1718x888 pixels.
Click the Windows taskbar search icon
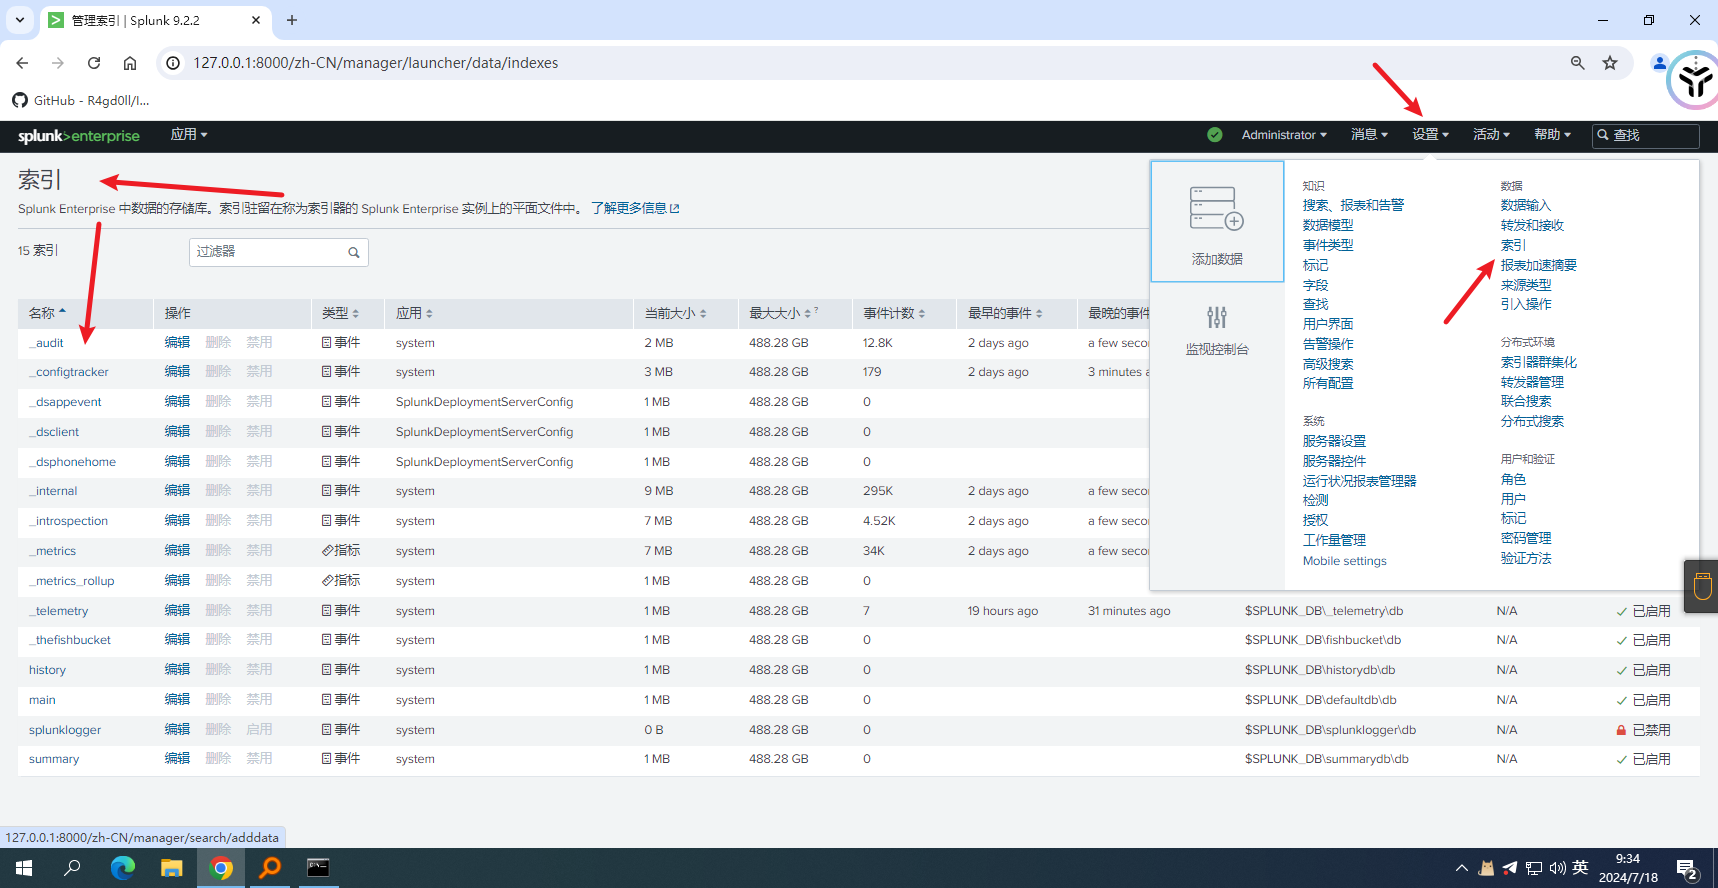pyautogui.click(x=72, y=868)
